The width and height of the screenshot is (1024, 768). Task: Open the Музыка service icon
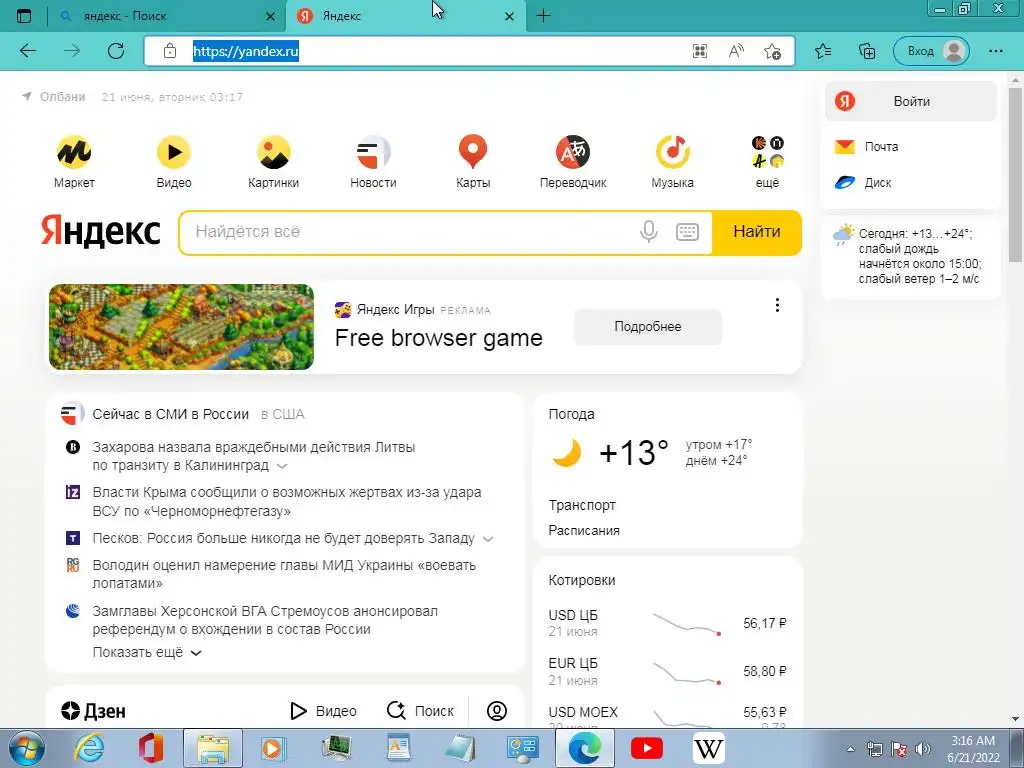pyautogui.click(x=673, y=161)
